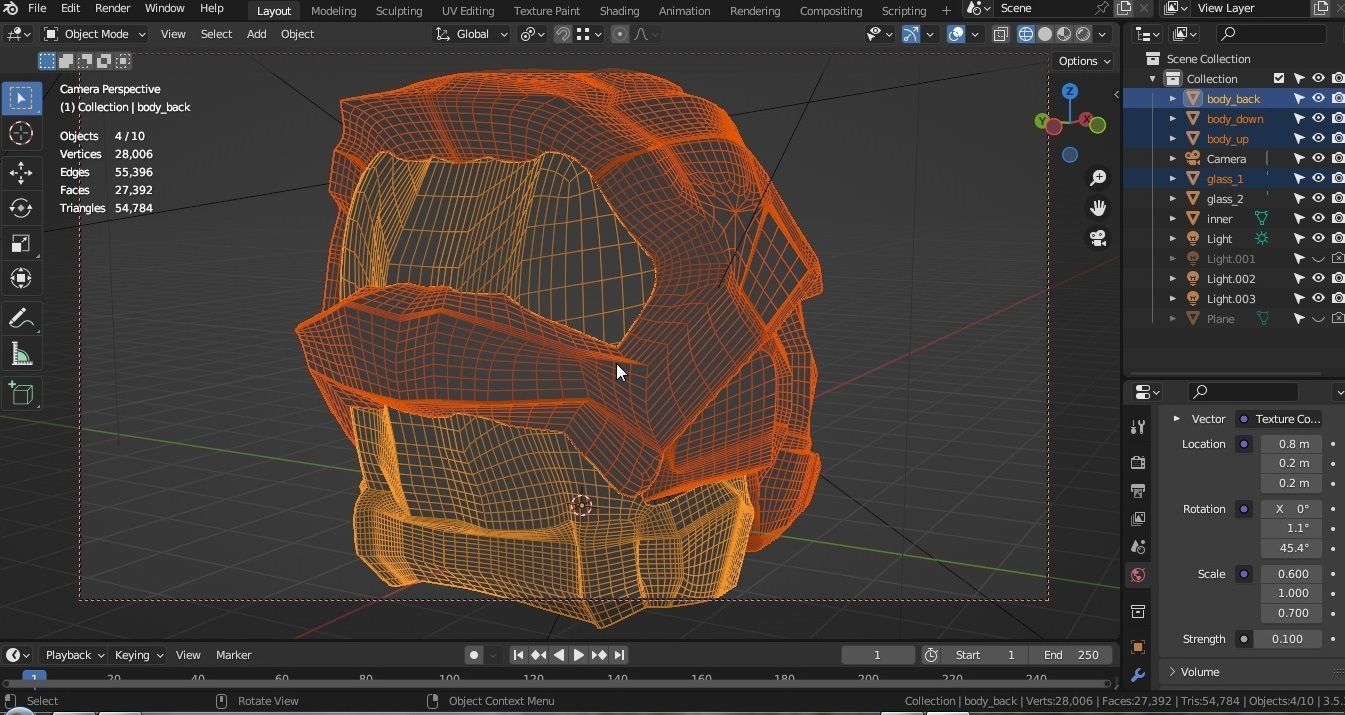This screenshot has width=1345, height=715.
Task: Show Light.001 via its eye icon
Action: [x=1318, y=259]
